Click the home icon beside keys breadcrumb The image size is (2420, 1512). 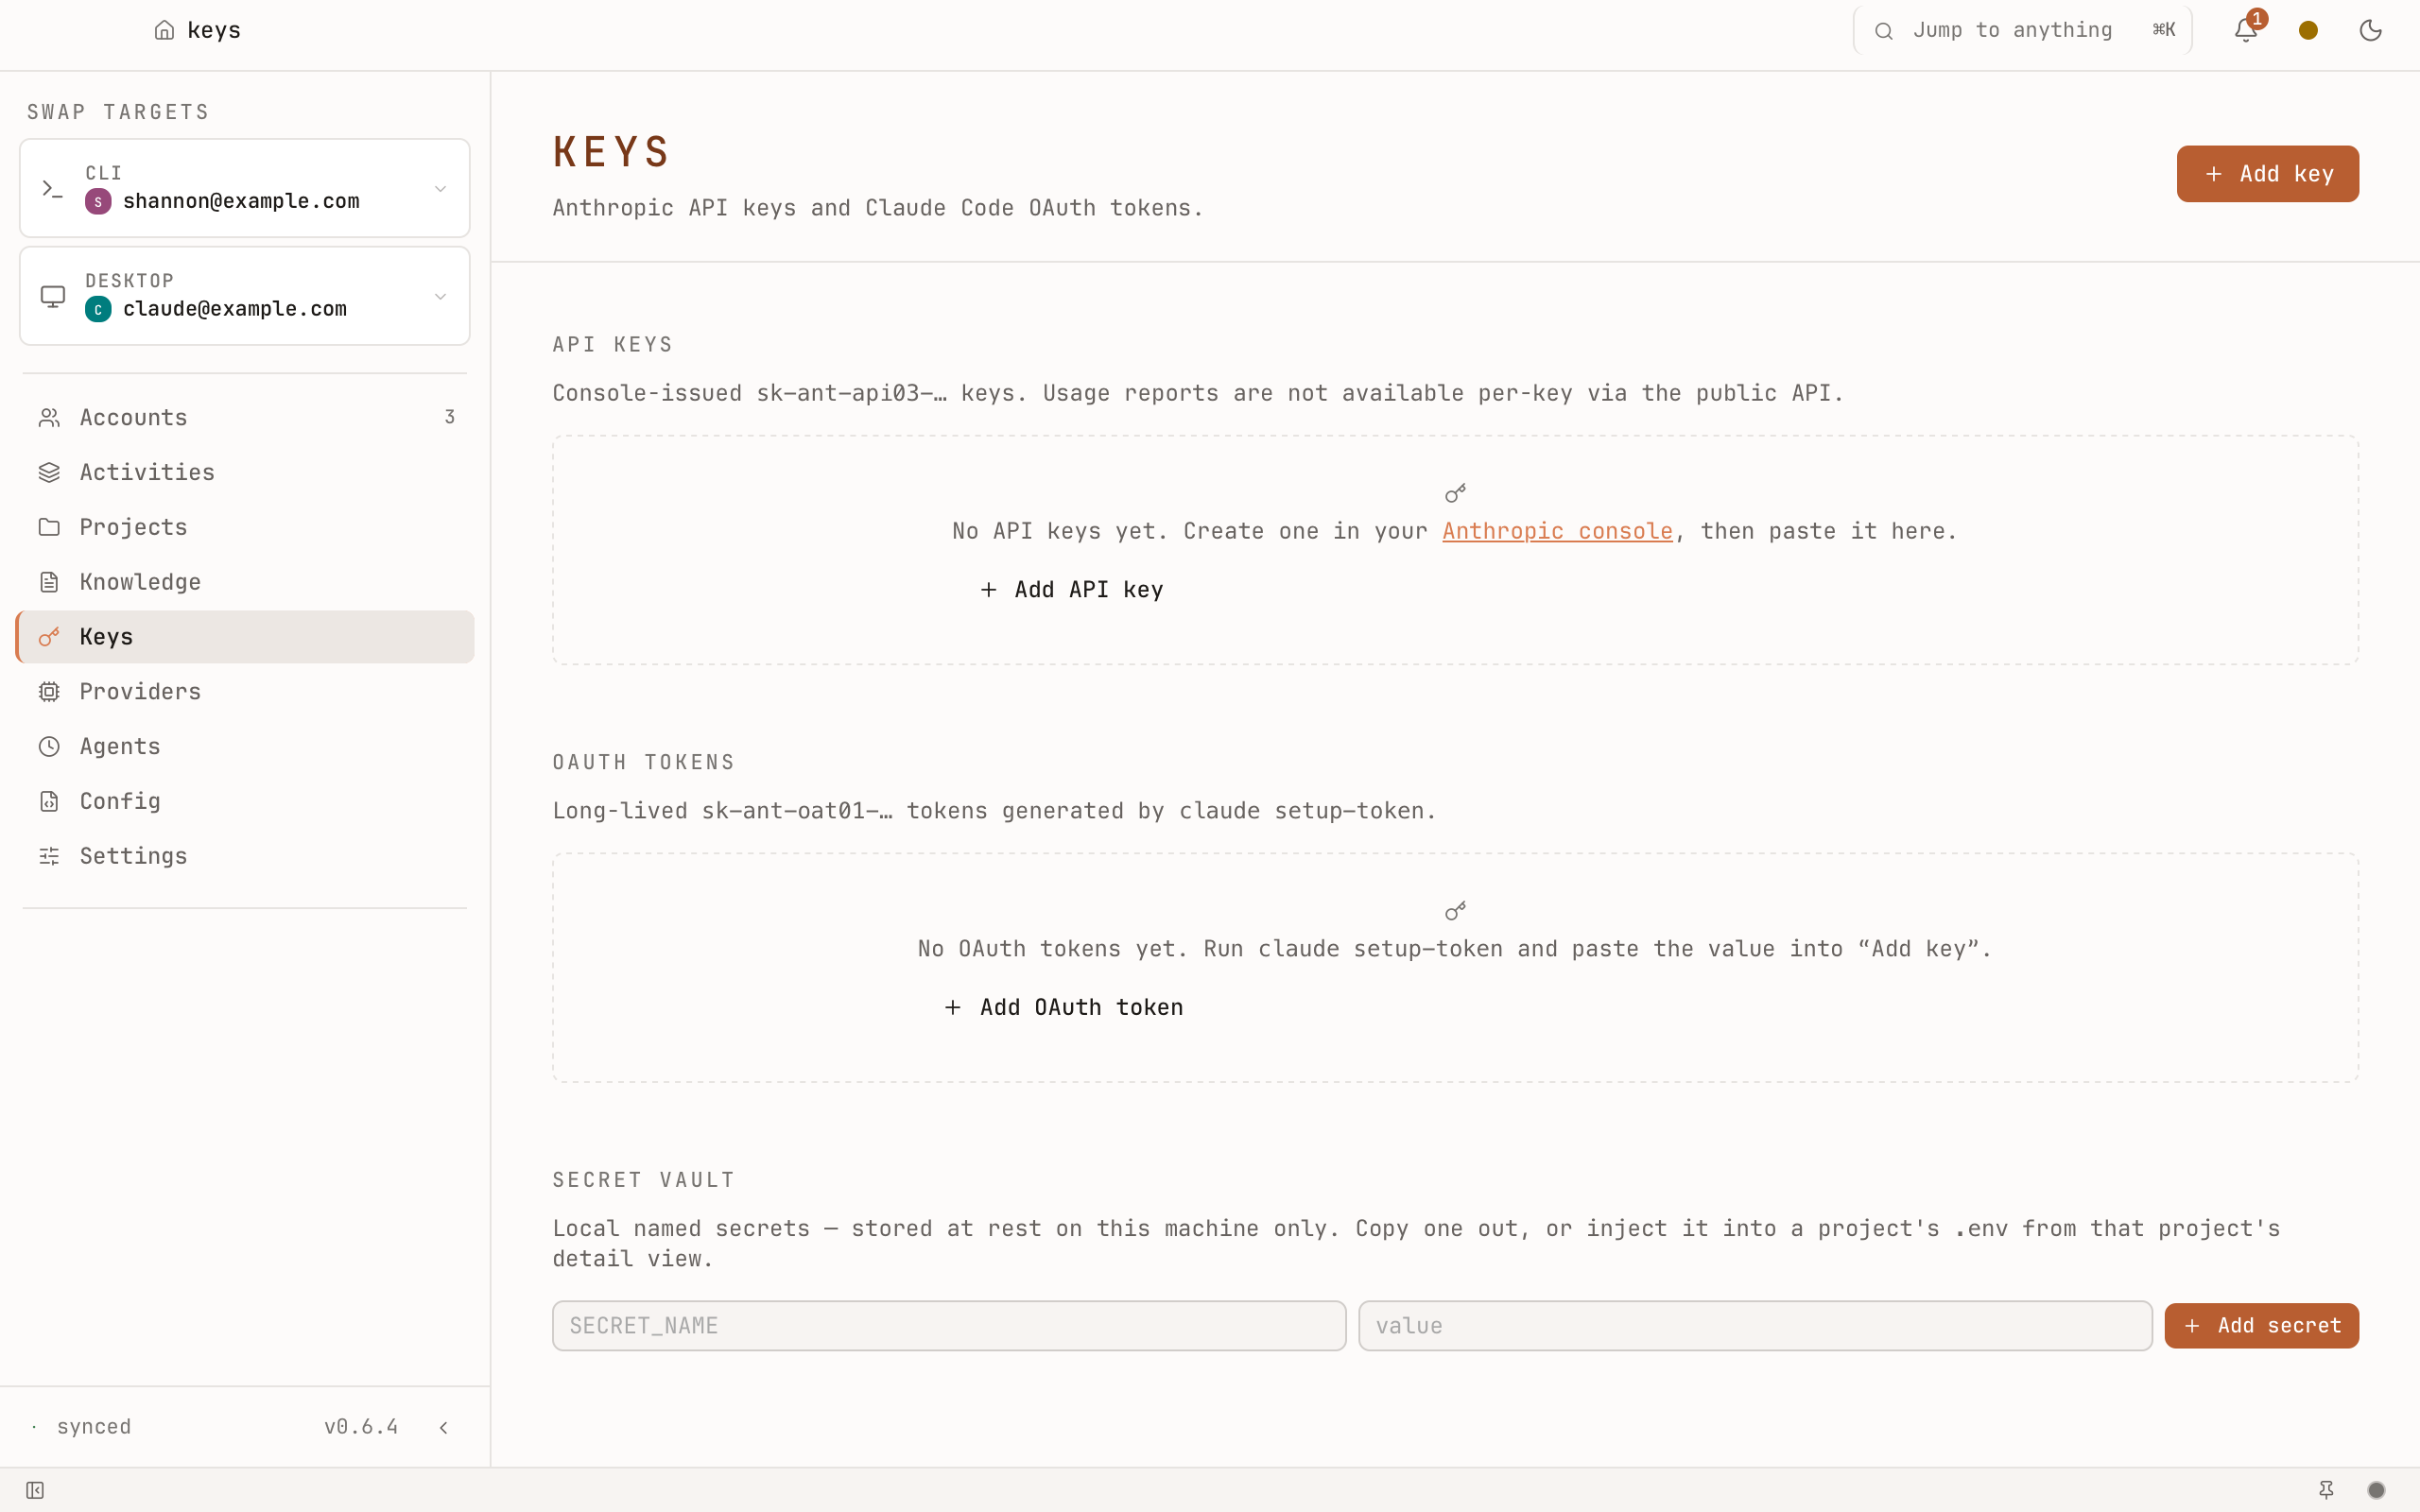click(x=164, y=30)
